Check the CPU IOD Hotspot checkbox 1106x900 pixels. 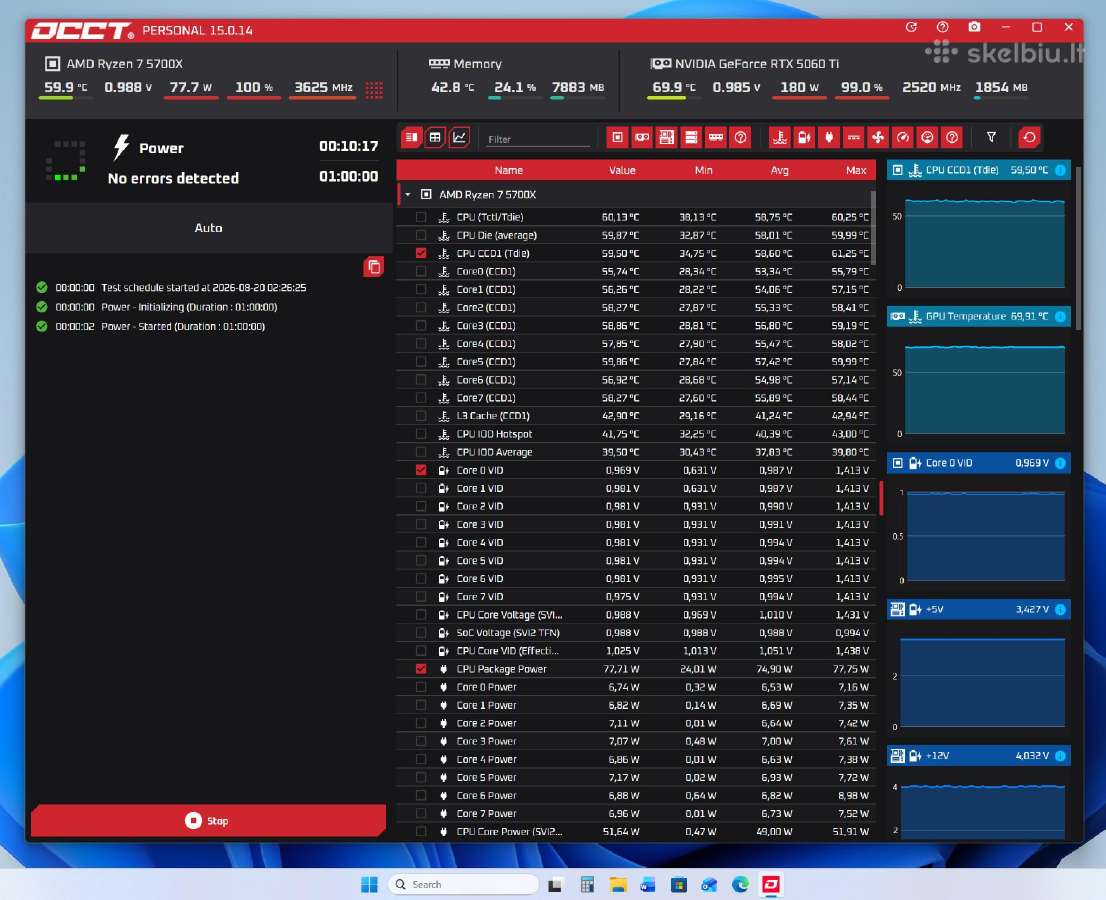point(421,434)
